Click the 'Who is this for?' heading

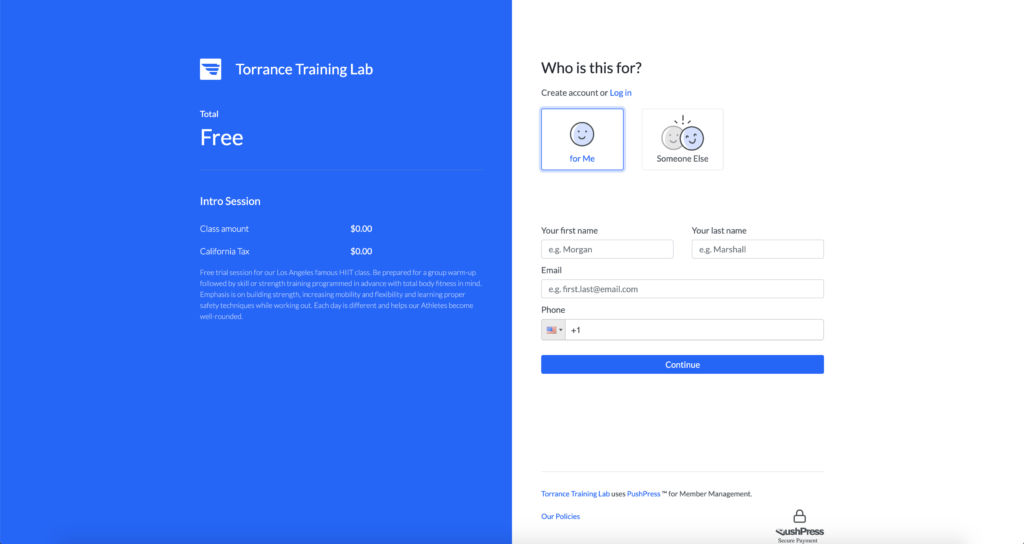pyautogui.click(x=592, y=68)
